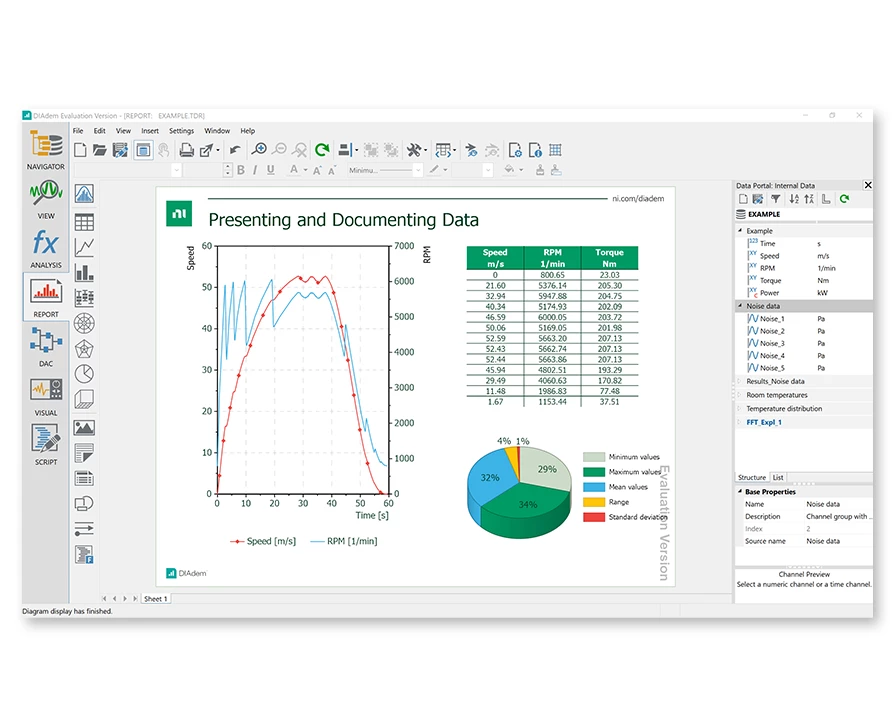The image size is (894, 727).
Task: Click the Sheet 1 tab
Action: (x=154, y=598)
